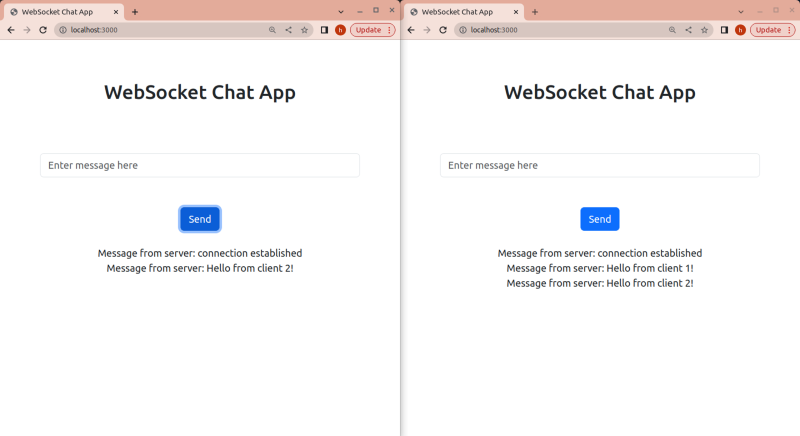Image resolution: width=800 pixels, height=436 pixels.
Task: Click the share icon in left address bar
Action: [x=288, y=30]
